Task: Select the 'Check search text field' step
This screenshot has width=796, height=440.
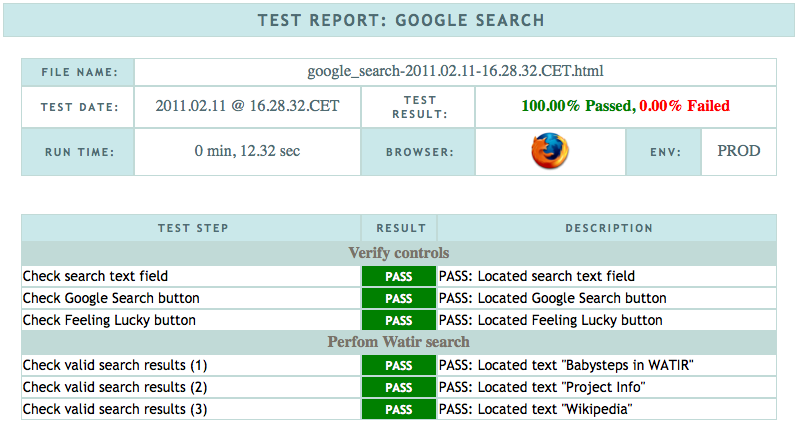Action: (x=95, y=276)
